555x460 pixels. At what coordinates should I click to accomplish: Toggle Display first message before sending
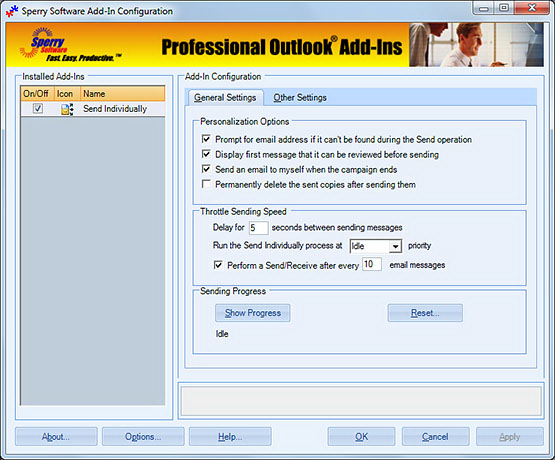coord(206,154)
